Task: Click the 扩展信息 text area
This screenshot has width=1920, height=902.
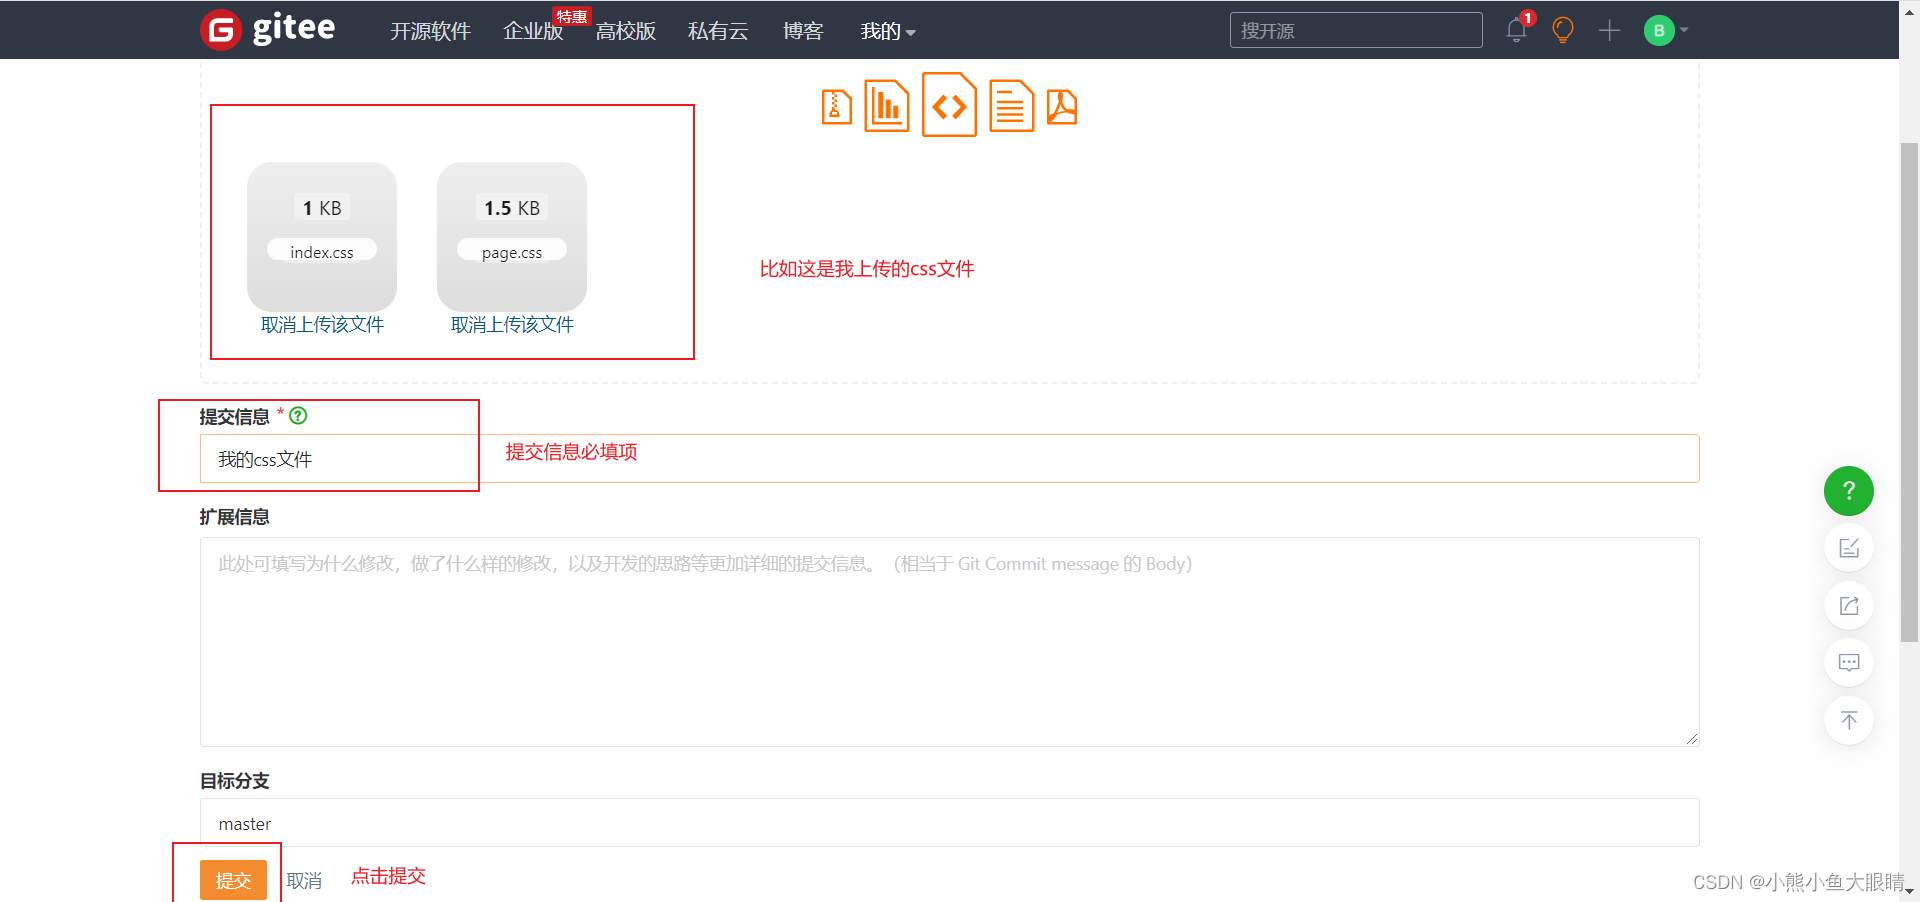Action: point(949,642)
